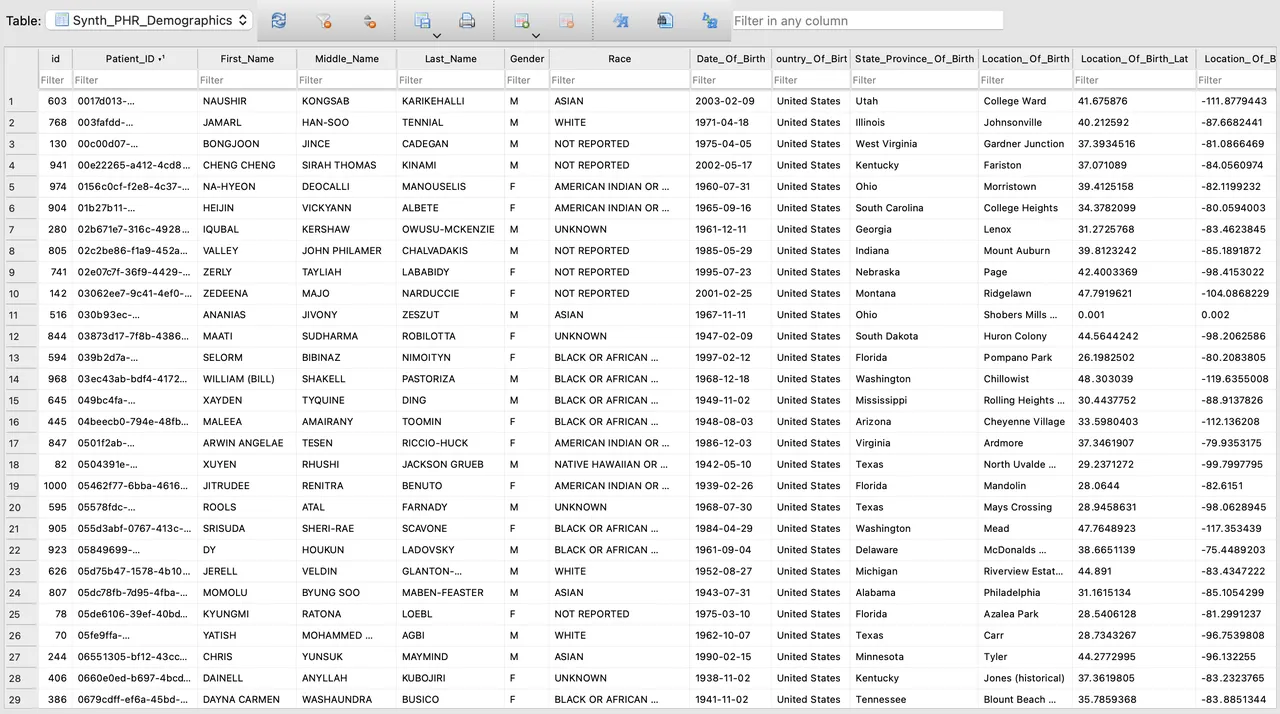Click the refresh table data icon
The width and height of the screenshot is (1280, 714).
coord(279,20)
